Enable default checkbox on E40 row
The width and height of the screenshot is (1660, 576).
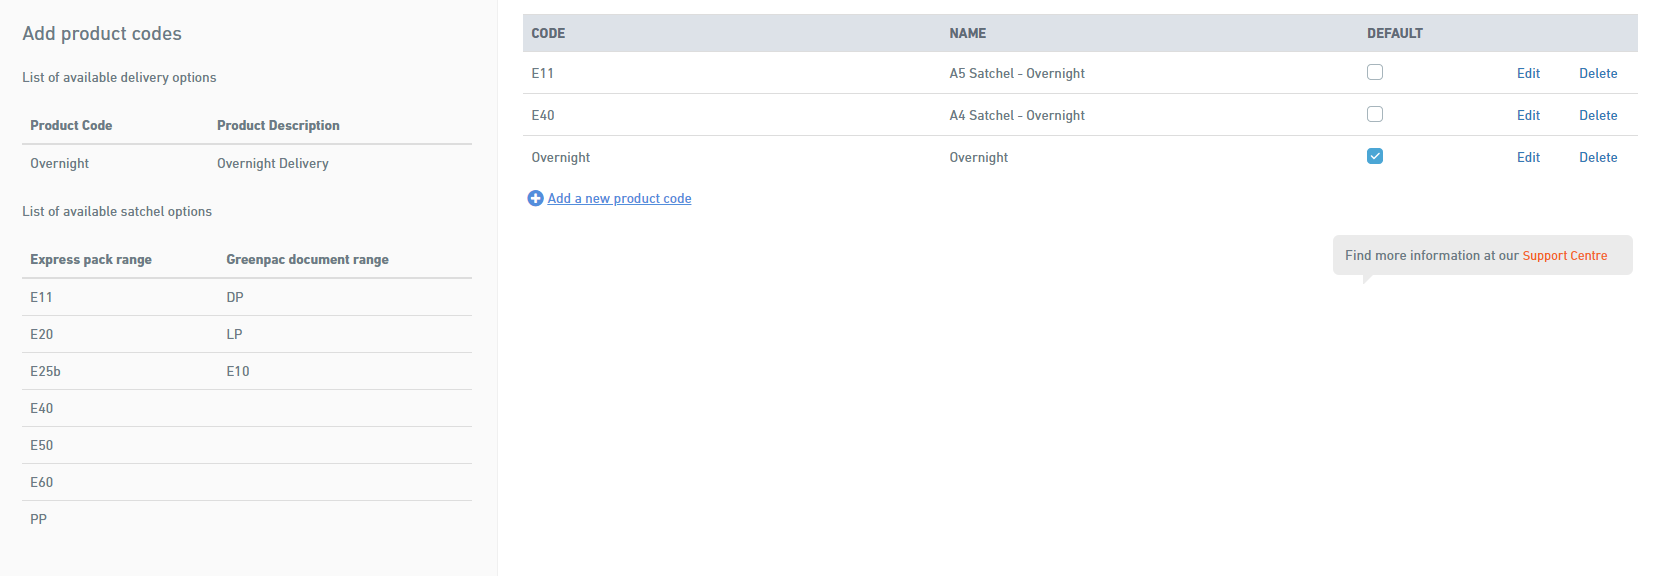click(x=1375, y=114)
